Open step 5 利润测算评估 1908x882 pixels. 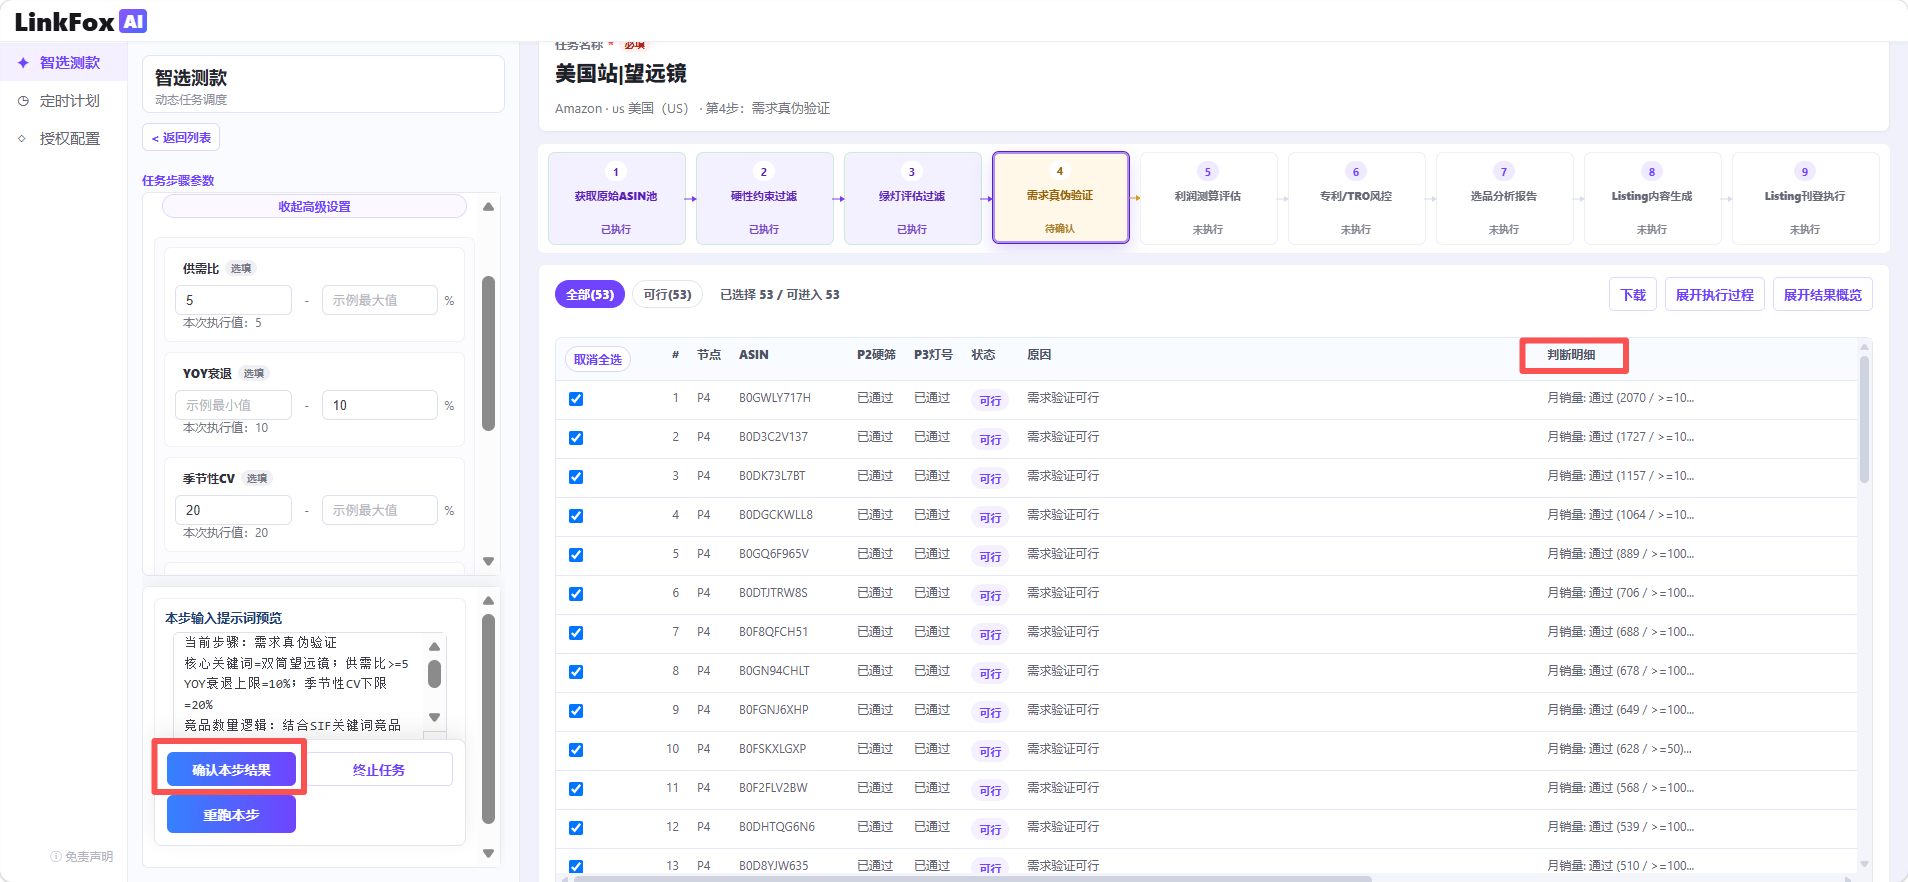point(1208,198)
